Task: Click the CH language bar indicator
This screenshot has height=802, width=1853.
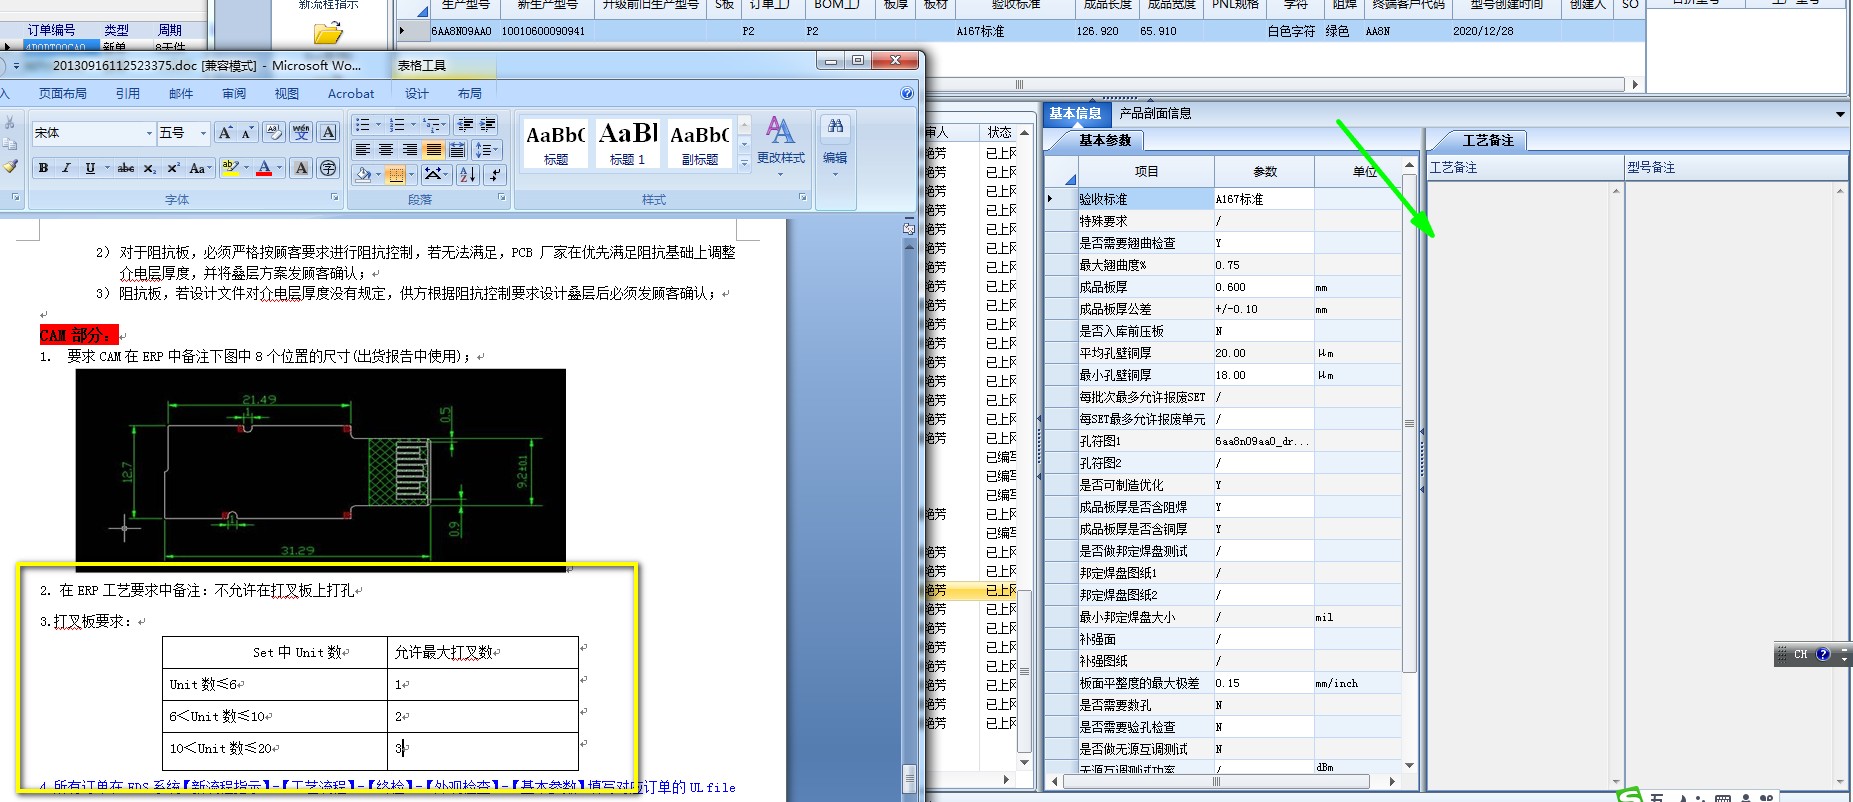Action: 1800,654
